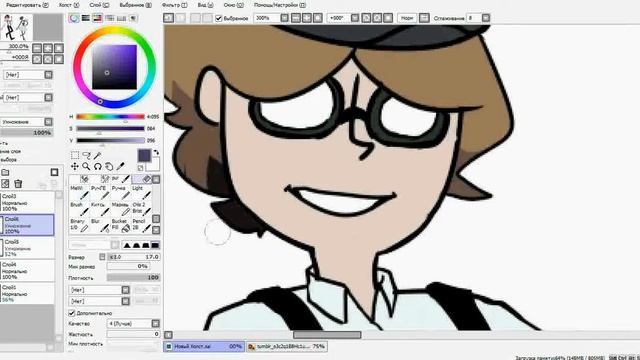This screenshot has width=640, height=360.
Task: Open the Фильтр menu
Action: [174, 5]
